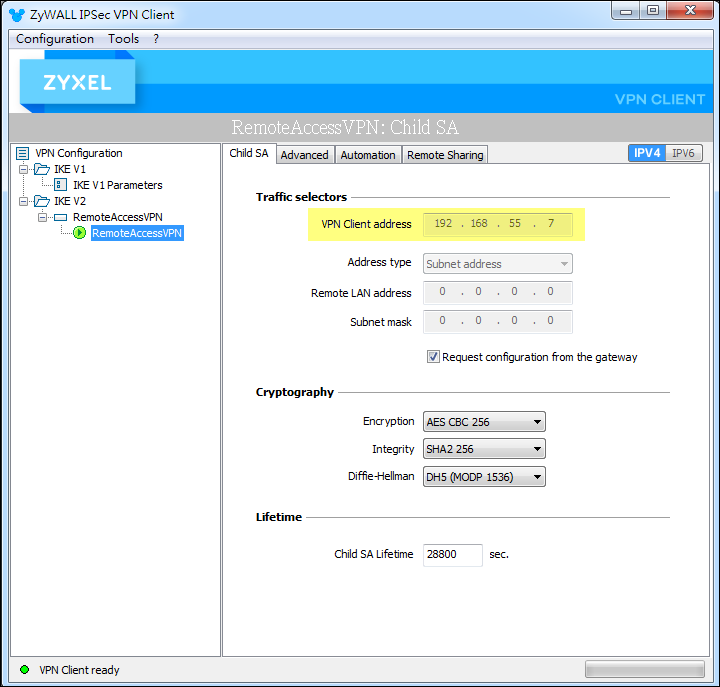The height and width of the screenshot is (687, 720).
Task: Click the IKE V2 folder icon
Action: coord(42,201)
